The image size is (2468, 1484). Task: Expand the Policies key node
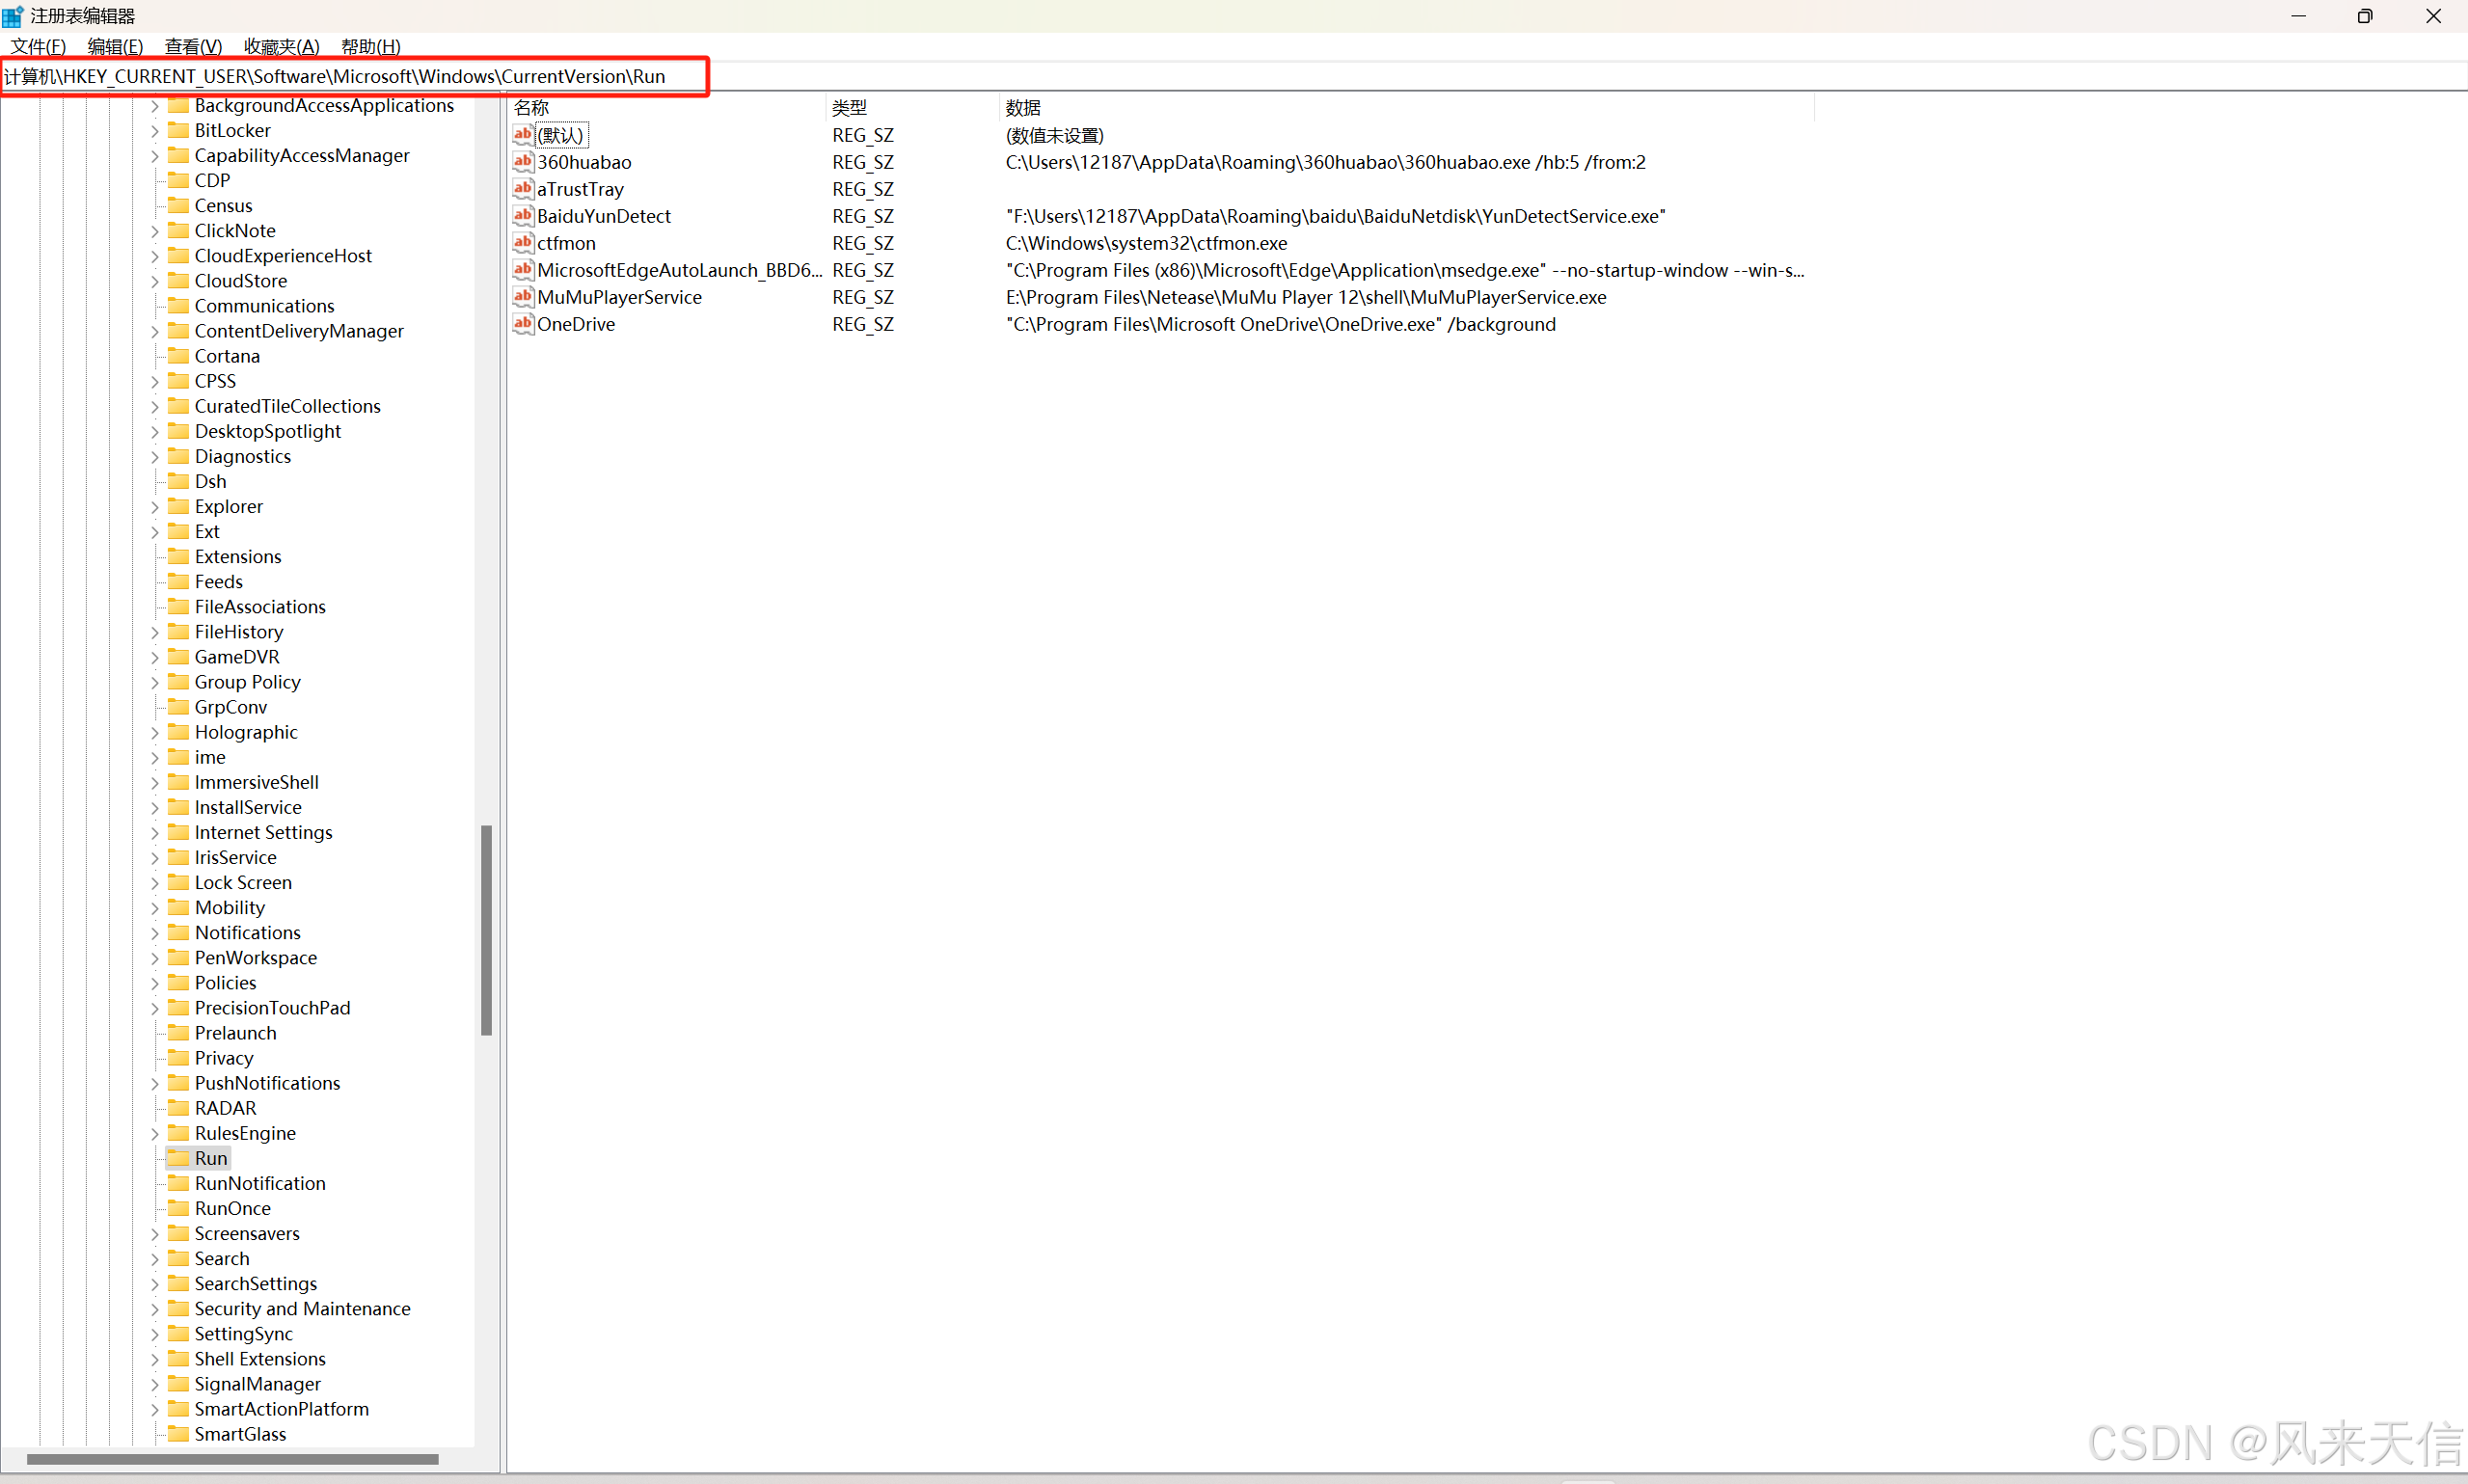pos(155,983)
